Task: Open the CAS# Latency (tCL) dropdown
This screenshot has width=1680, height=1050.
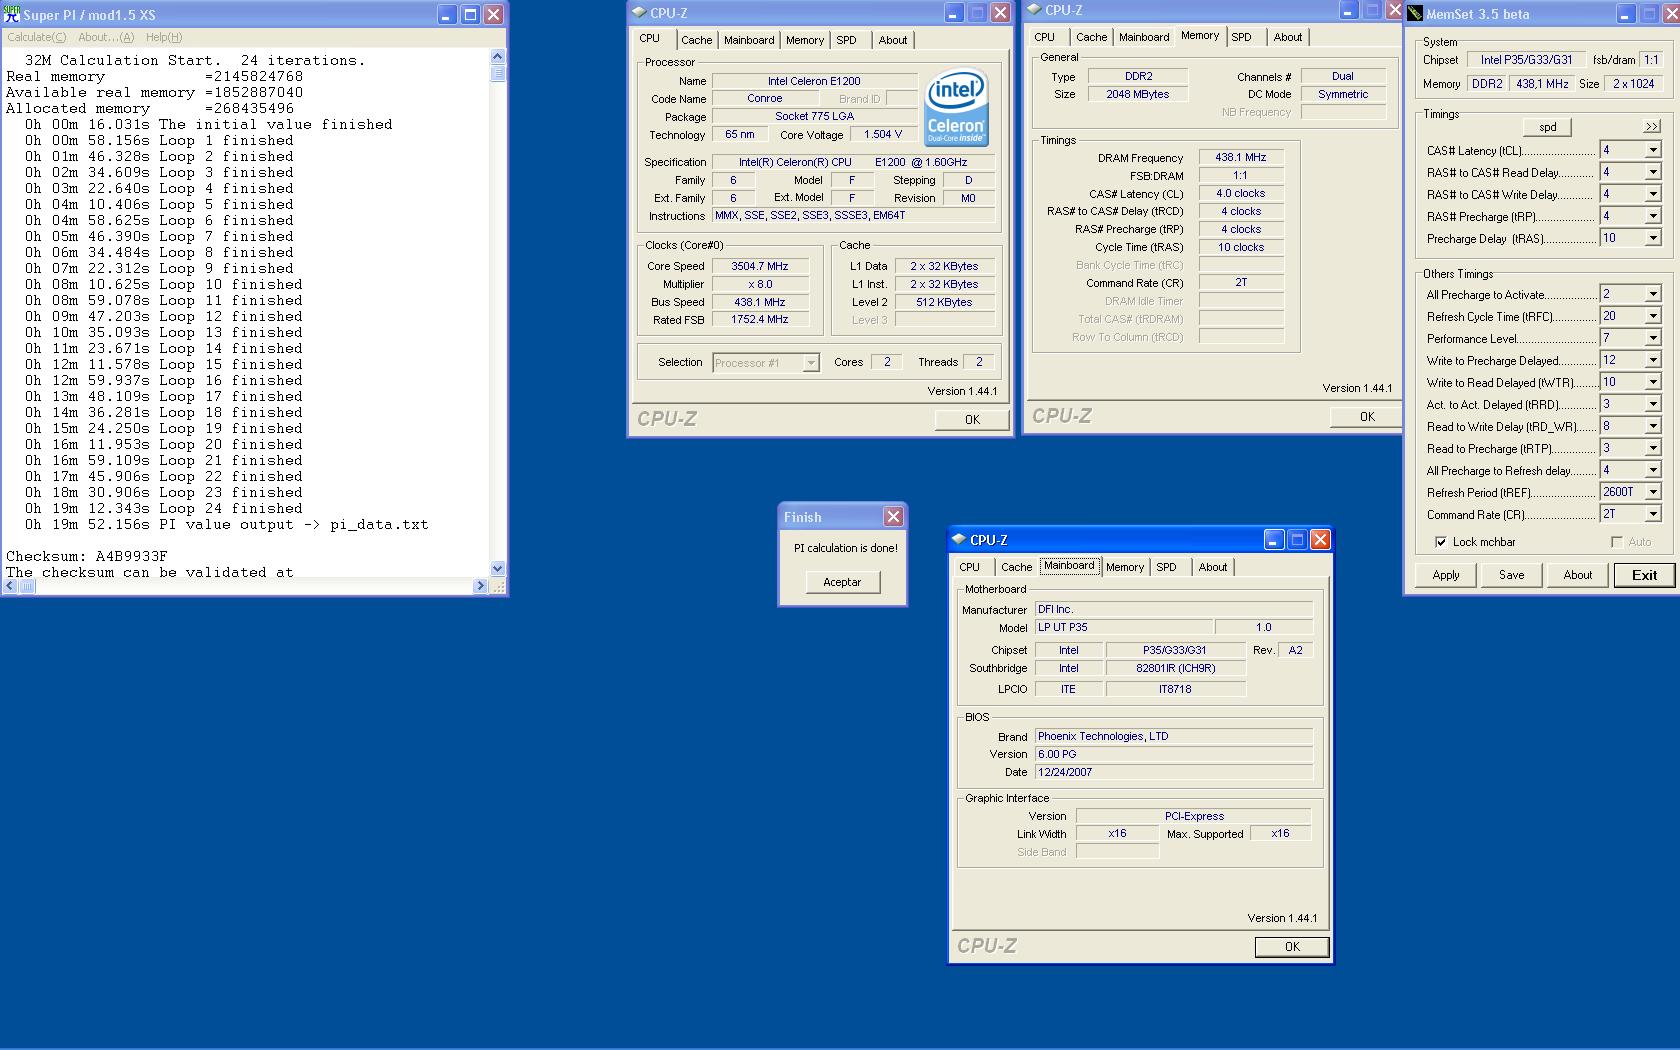Action: point(1652,150)
